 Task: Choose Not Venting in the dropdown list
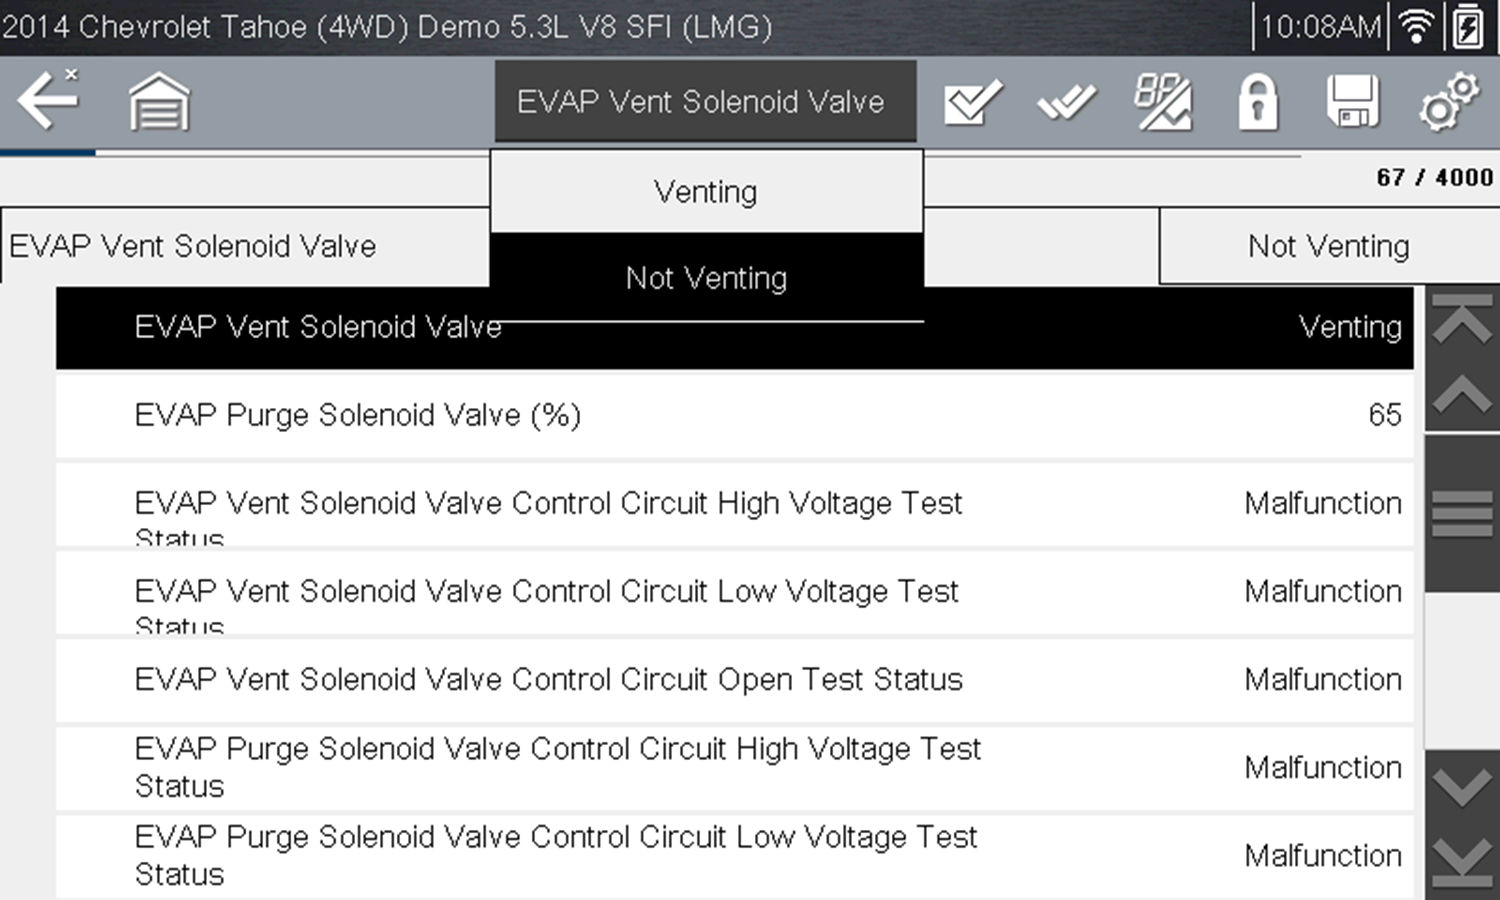[706, 278]
